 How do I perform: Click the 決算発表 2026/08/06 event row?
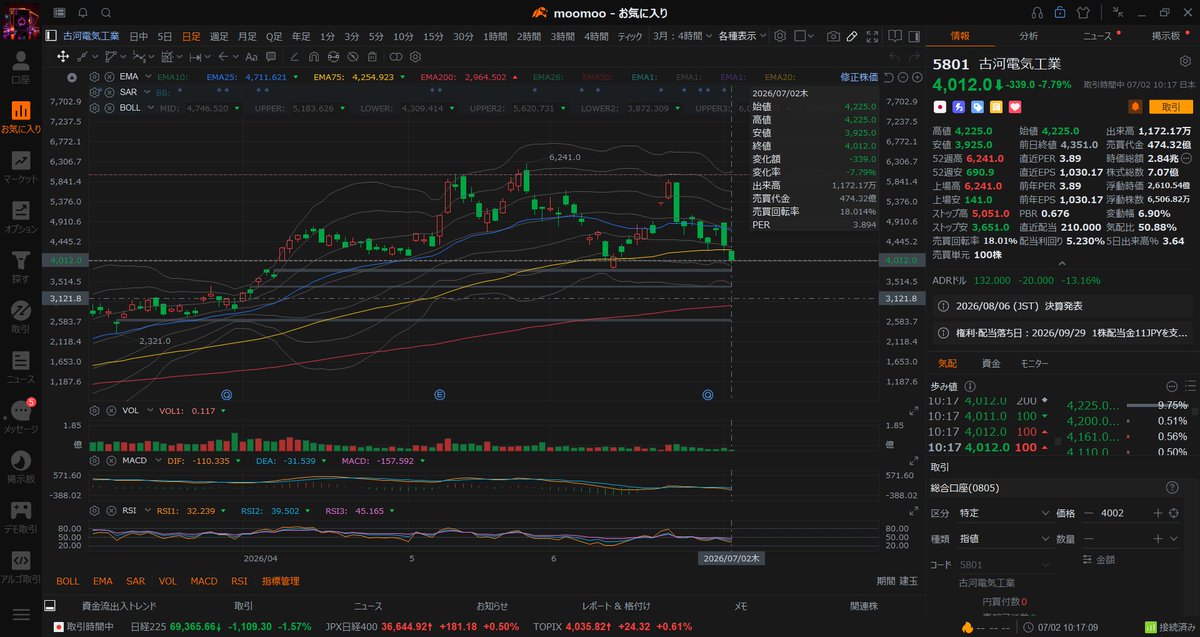tap(1062, 305)
